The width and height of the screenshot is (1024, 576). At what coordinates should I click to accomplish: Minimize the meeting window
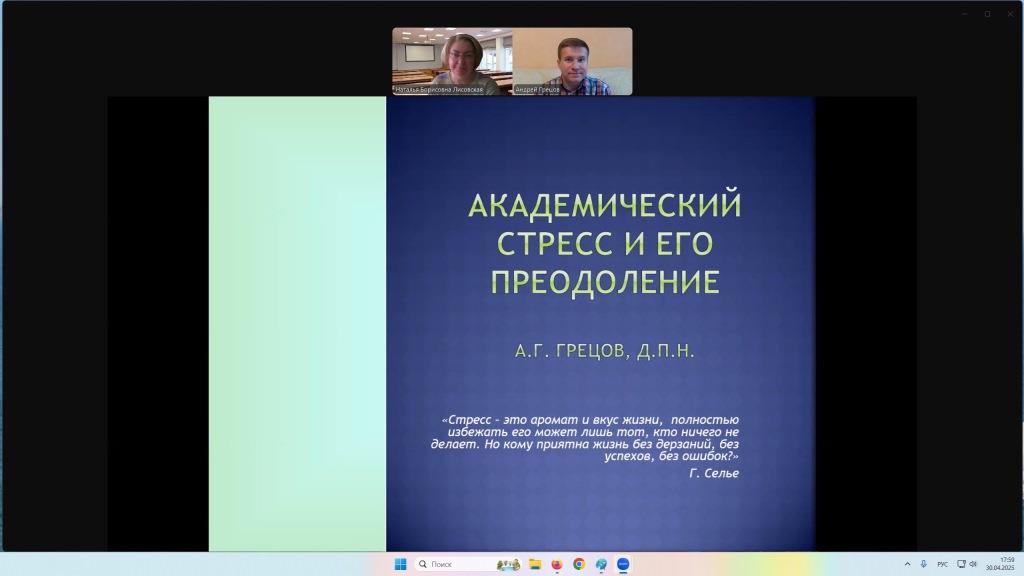click(965, 14)
